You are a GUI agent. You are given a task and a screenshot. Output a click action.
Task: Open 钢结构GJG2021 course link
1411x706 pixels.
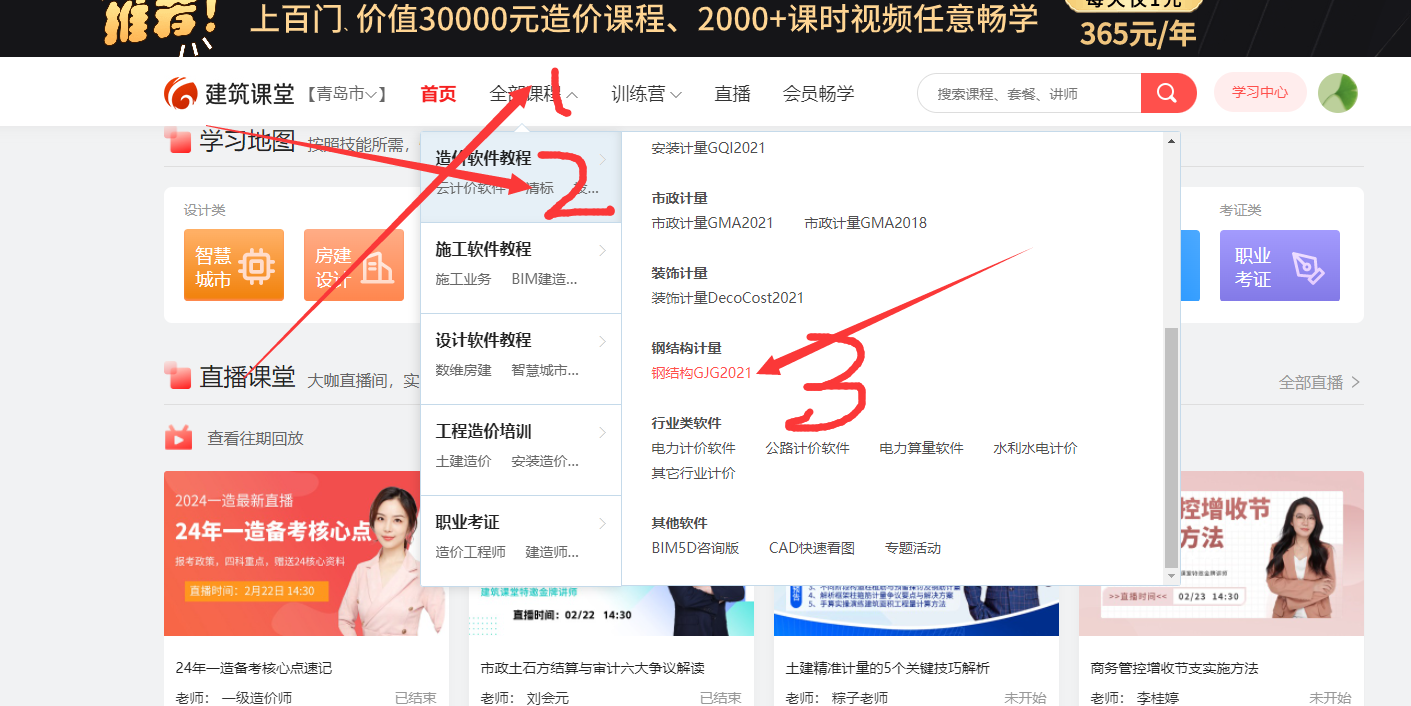[701, 372]
